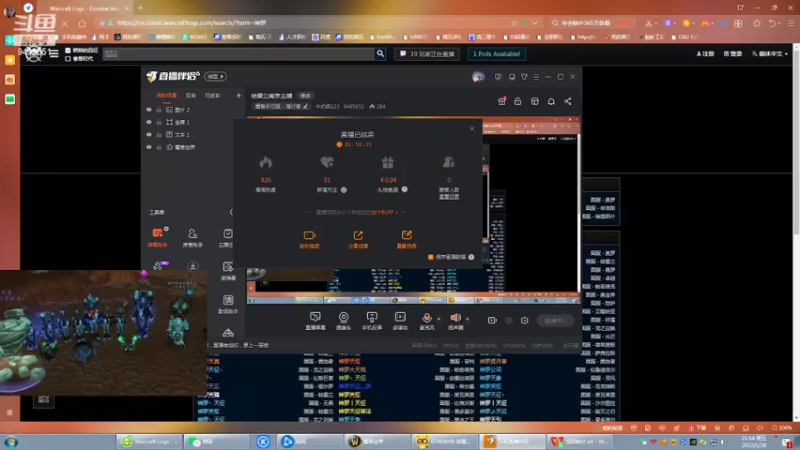The height and width of the screenshot is (450, 800).
Task: Hide the 魔兽世界 game layer
Action: 149,147
